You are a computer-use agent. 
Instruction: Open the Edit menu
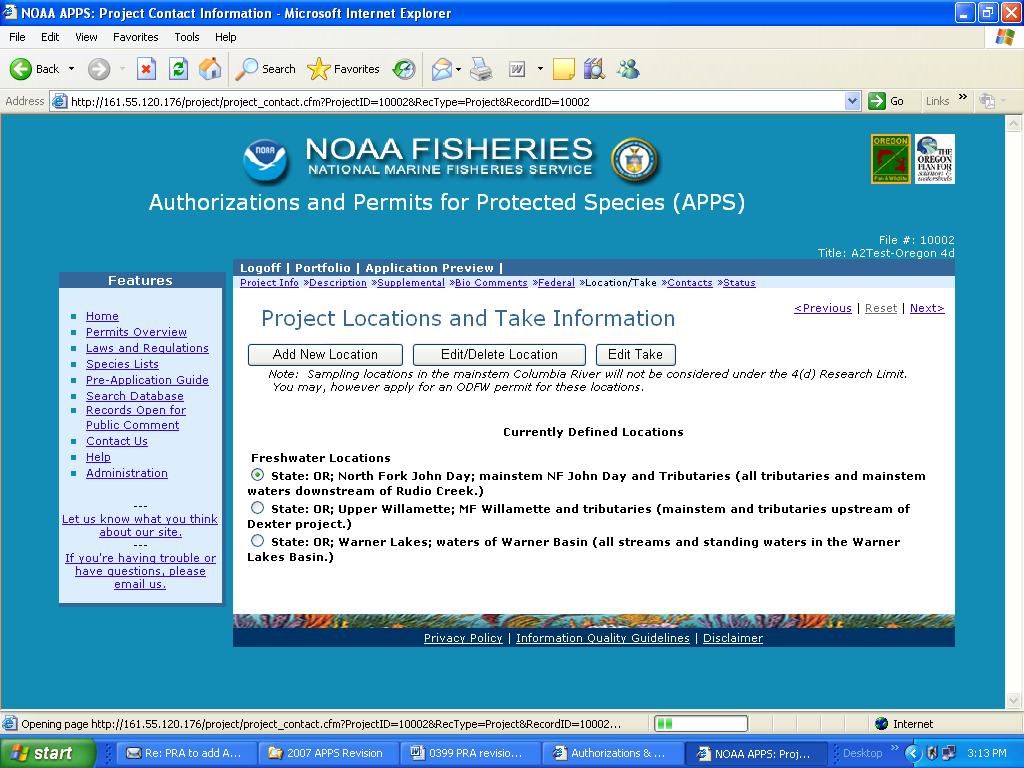50,37
